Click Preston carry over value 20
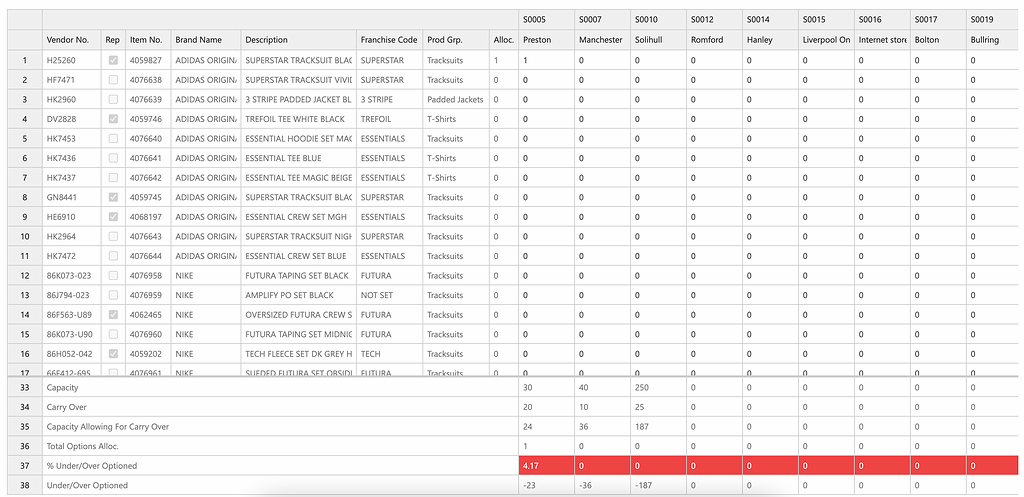Image resolution: width=1024 pixels, height=497 pixels. [546, 407]
